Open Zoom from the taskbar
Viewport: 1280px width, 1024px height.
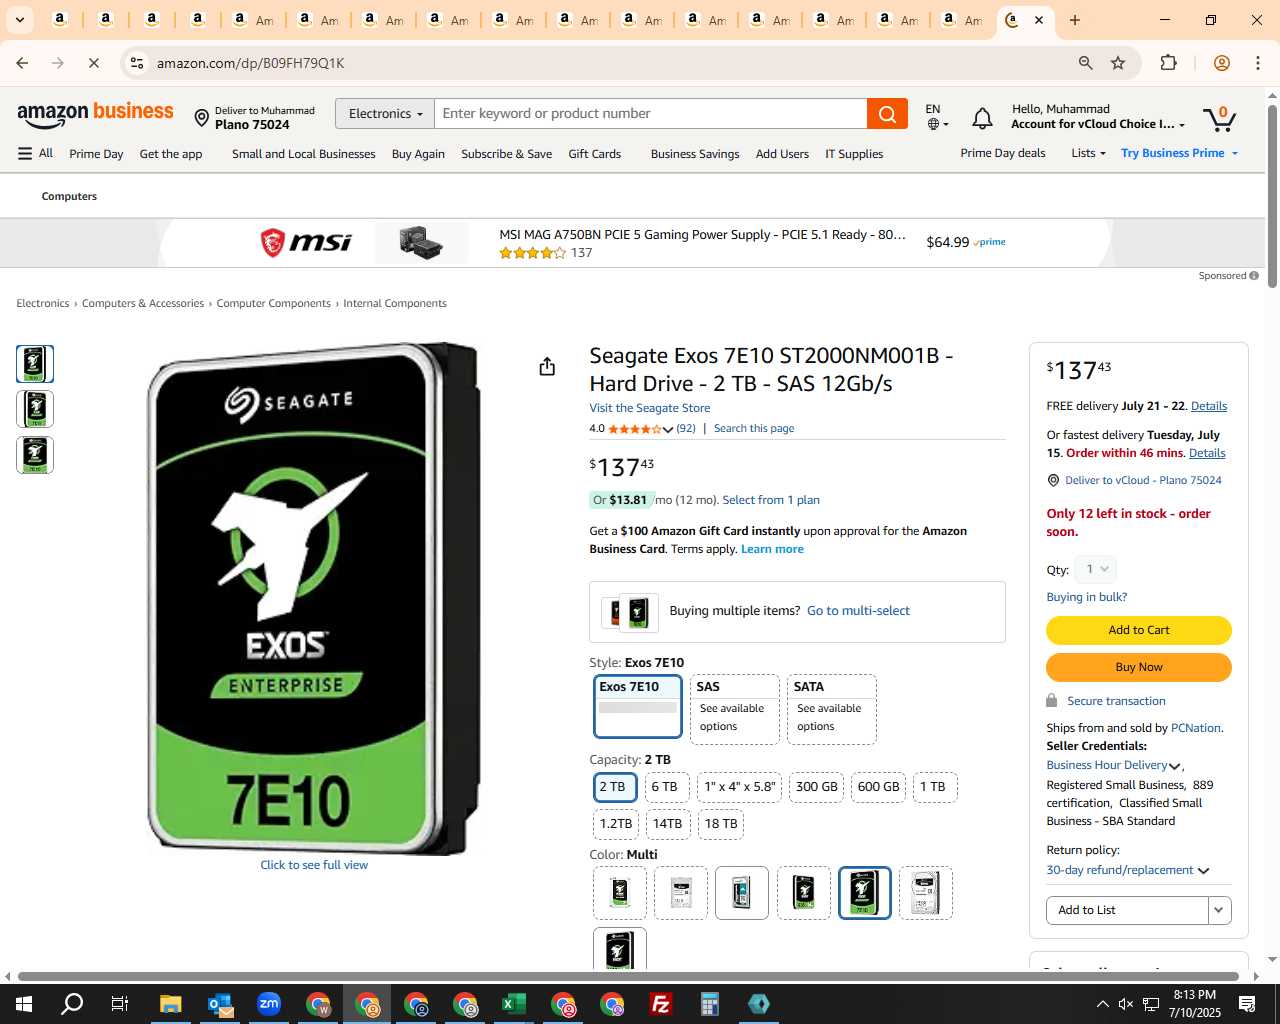[x=269, y=1004]
